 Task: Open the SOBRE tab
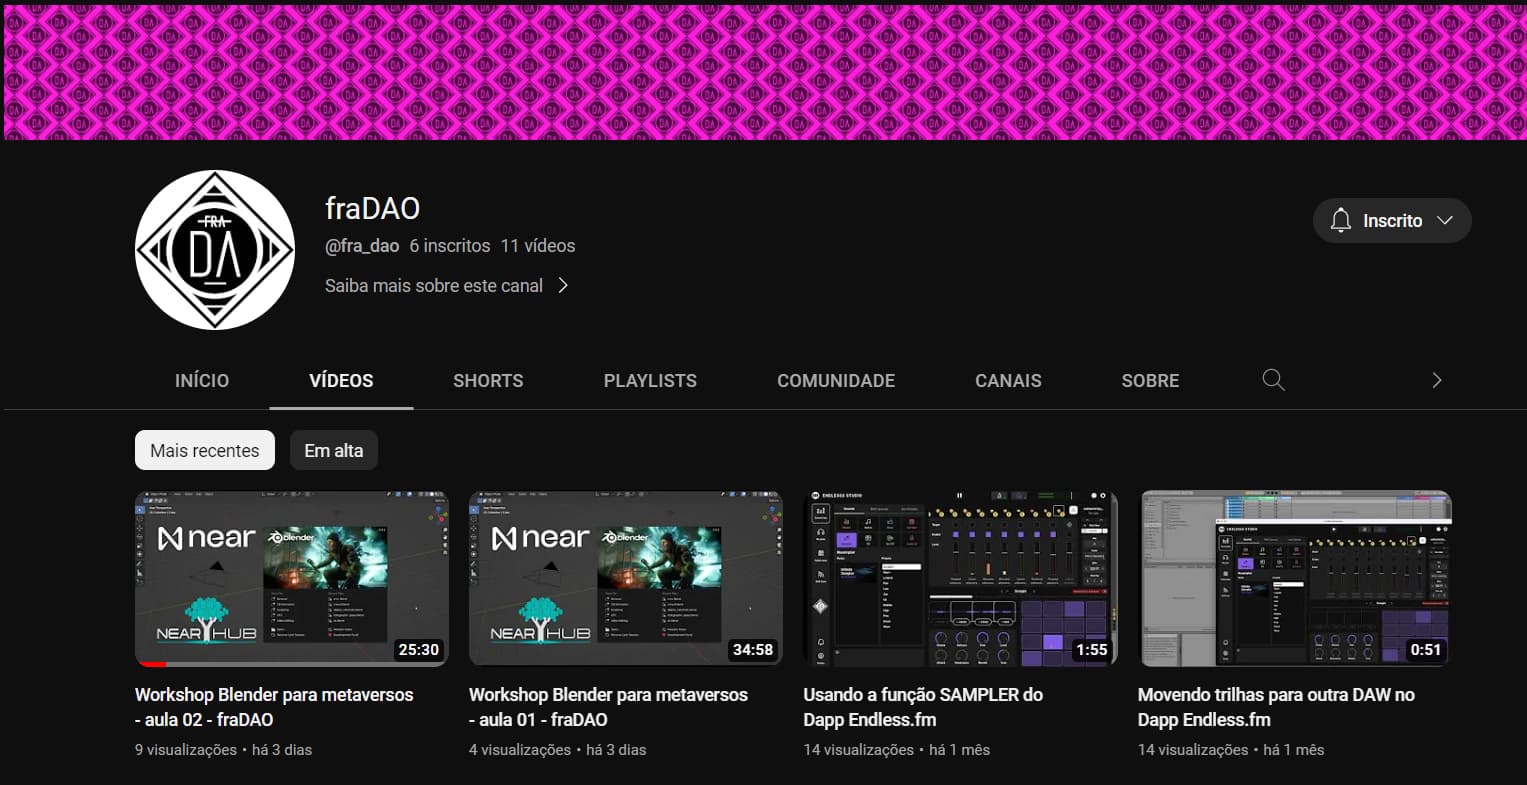coord(1150,380)
